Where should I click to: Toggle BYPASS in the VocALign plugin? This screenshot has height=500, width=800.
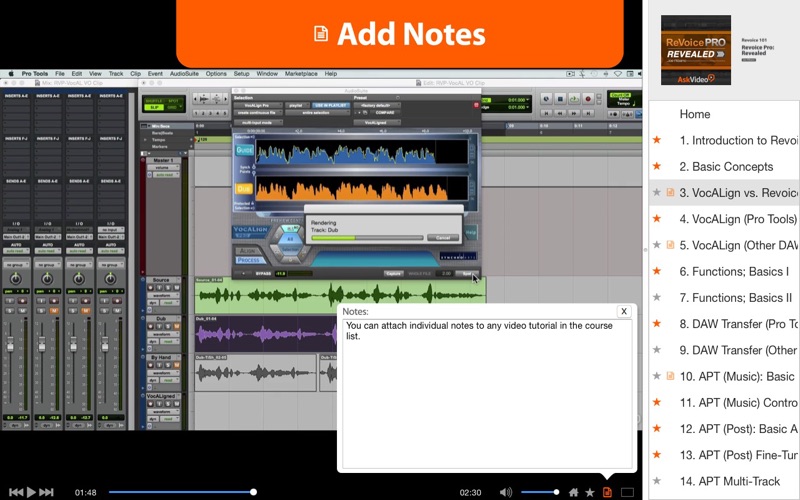[x=263, y=273]
